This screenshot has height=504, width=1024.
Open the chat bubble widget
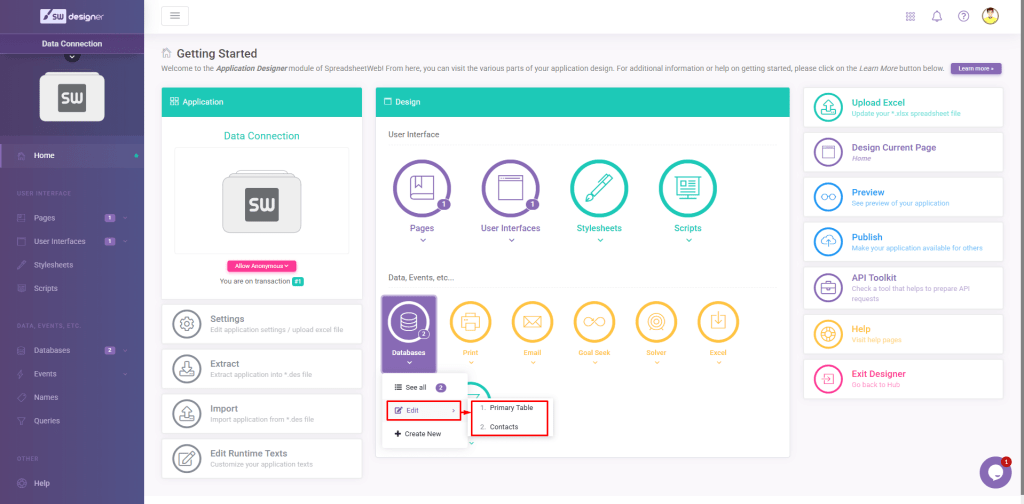[x=995, y=472]
